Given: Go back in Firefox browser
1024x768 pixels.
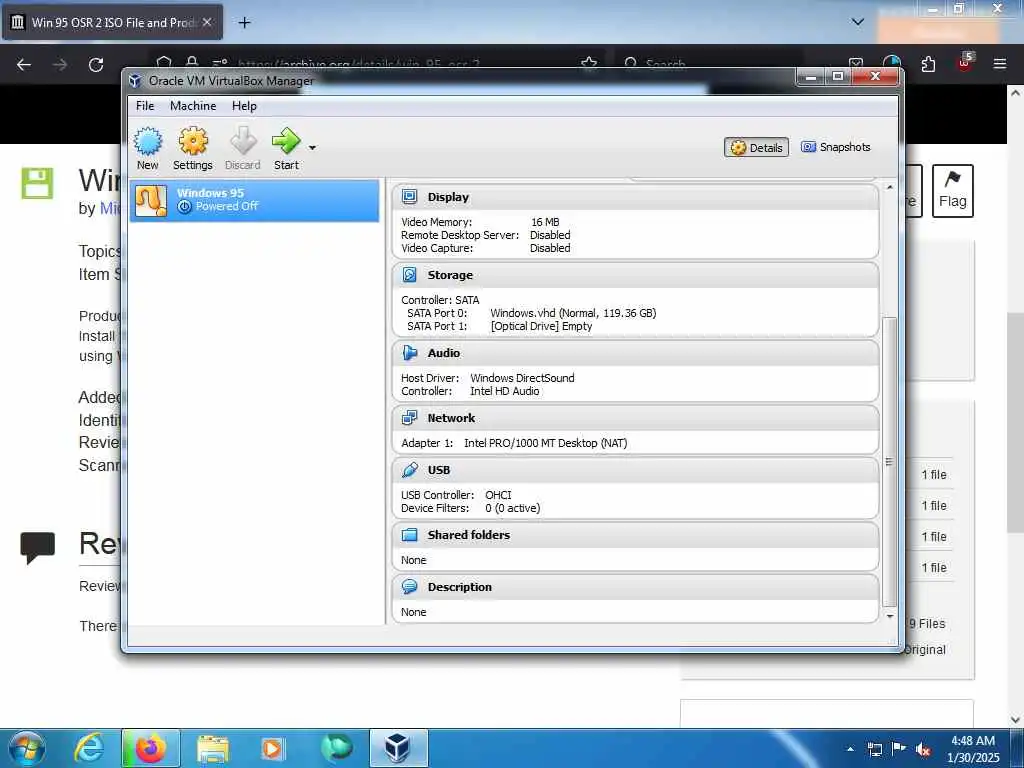Looking at the screenshot, I should pyautogui.click(x=24, y=65).
